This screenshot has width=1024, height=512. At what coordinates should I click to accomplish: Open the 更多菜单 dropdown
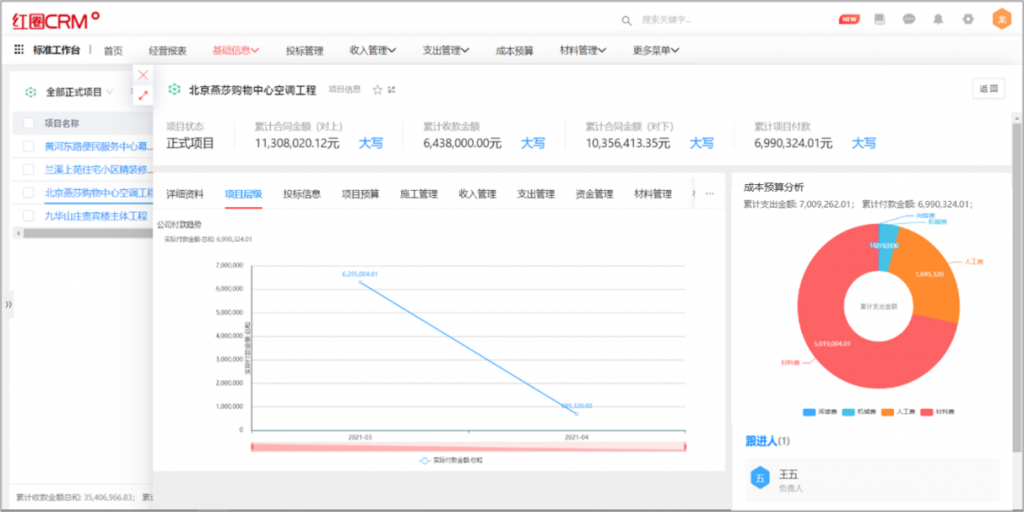(x=656, y=50)
